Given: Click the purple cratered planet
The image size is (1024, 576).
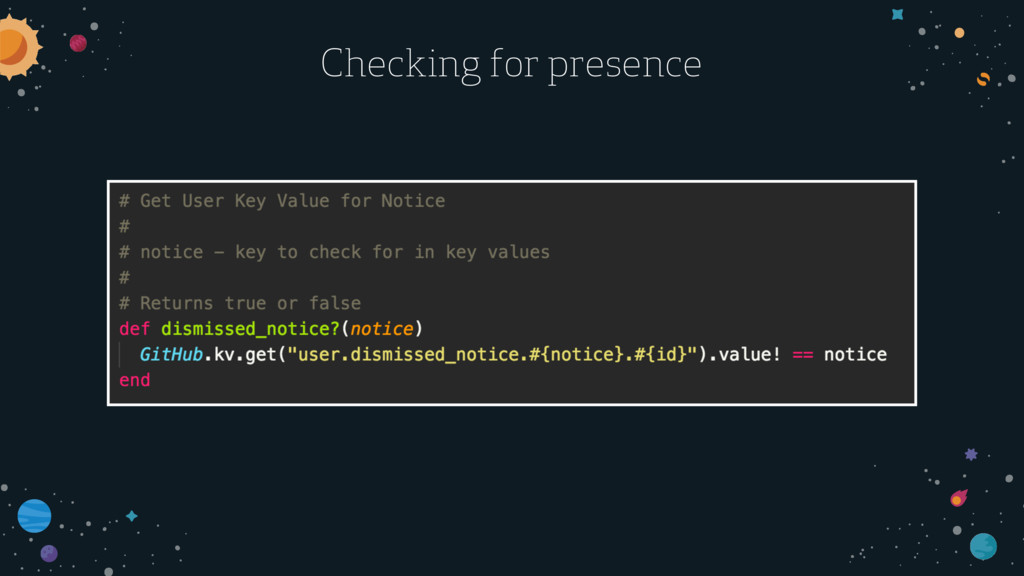Looking at the screenshot, I should pos(49,553).
